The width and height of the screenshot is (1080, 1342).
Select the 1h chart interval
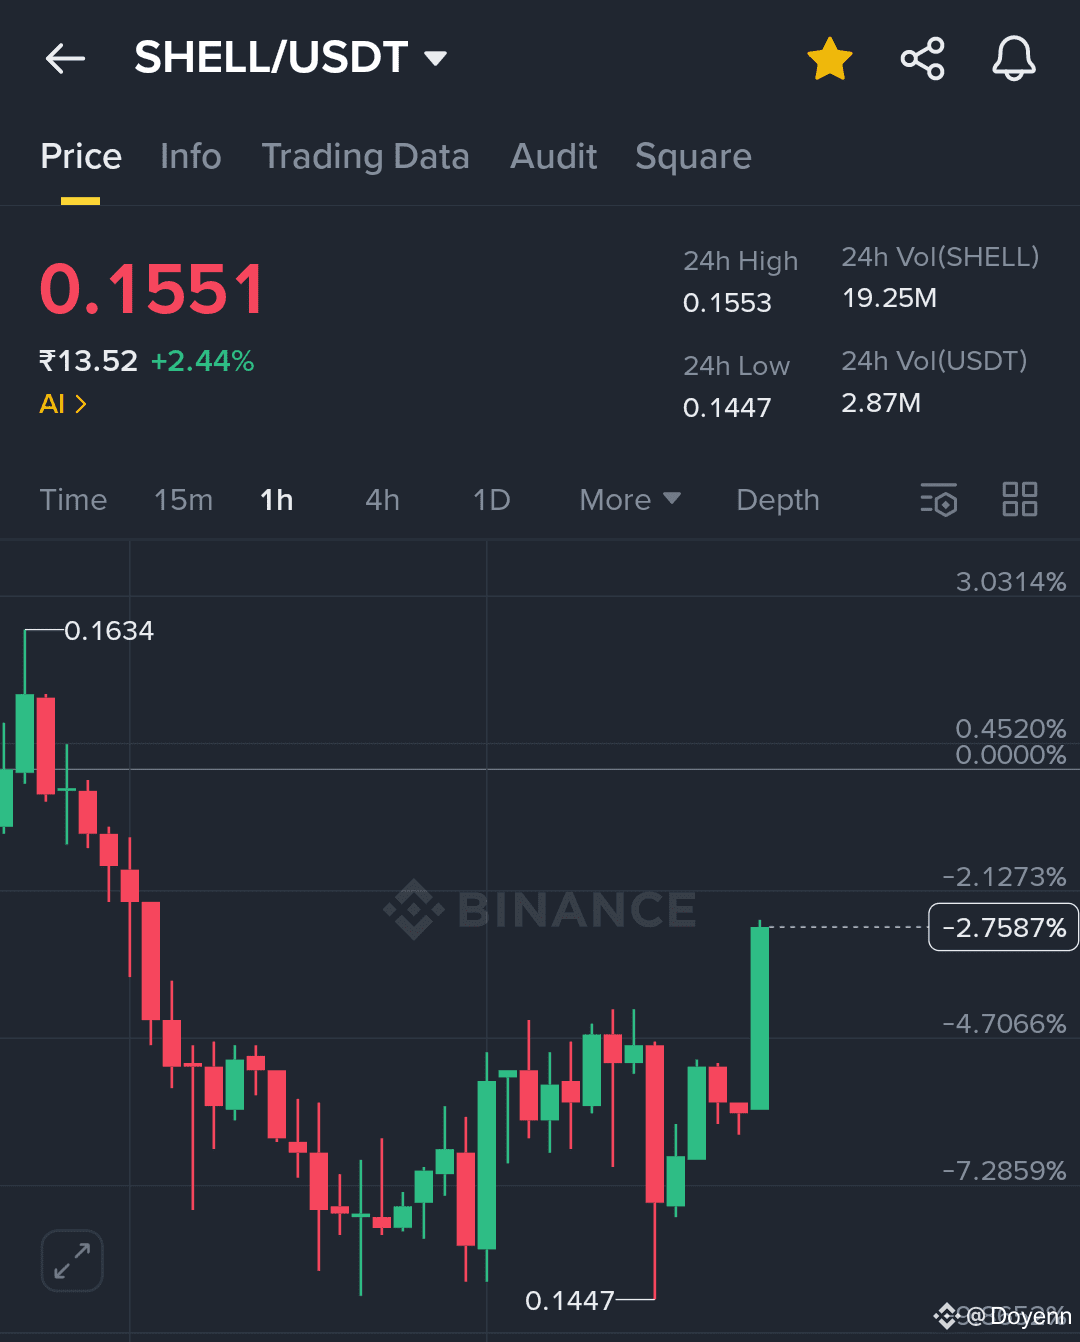coord(277,500)
